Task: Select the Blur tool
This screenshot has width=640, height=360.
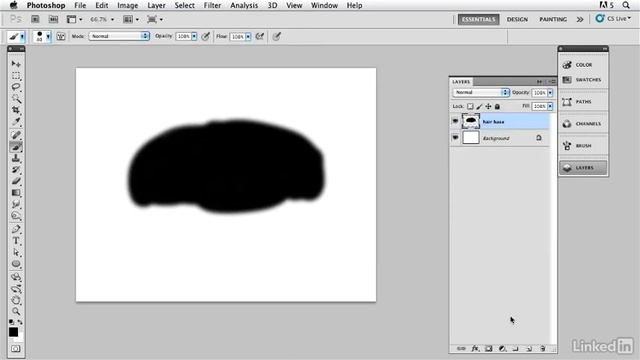Action: [16, 204]
